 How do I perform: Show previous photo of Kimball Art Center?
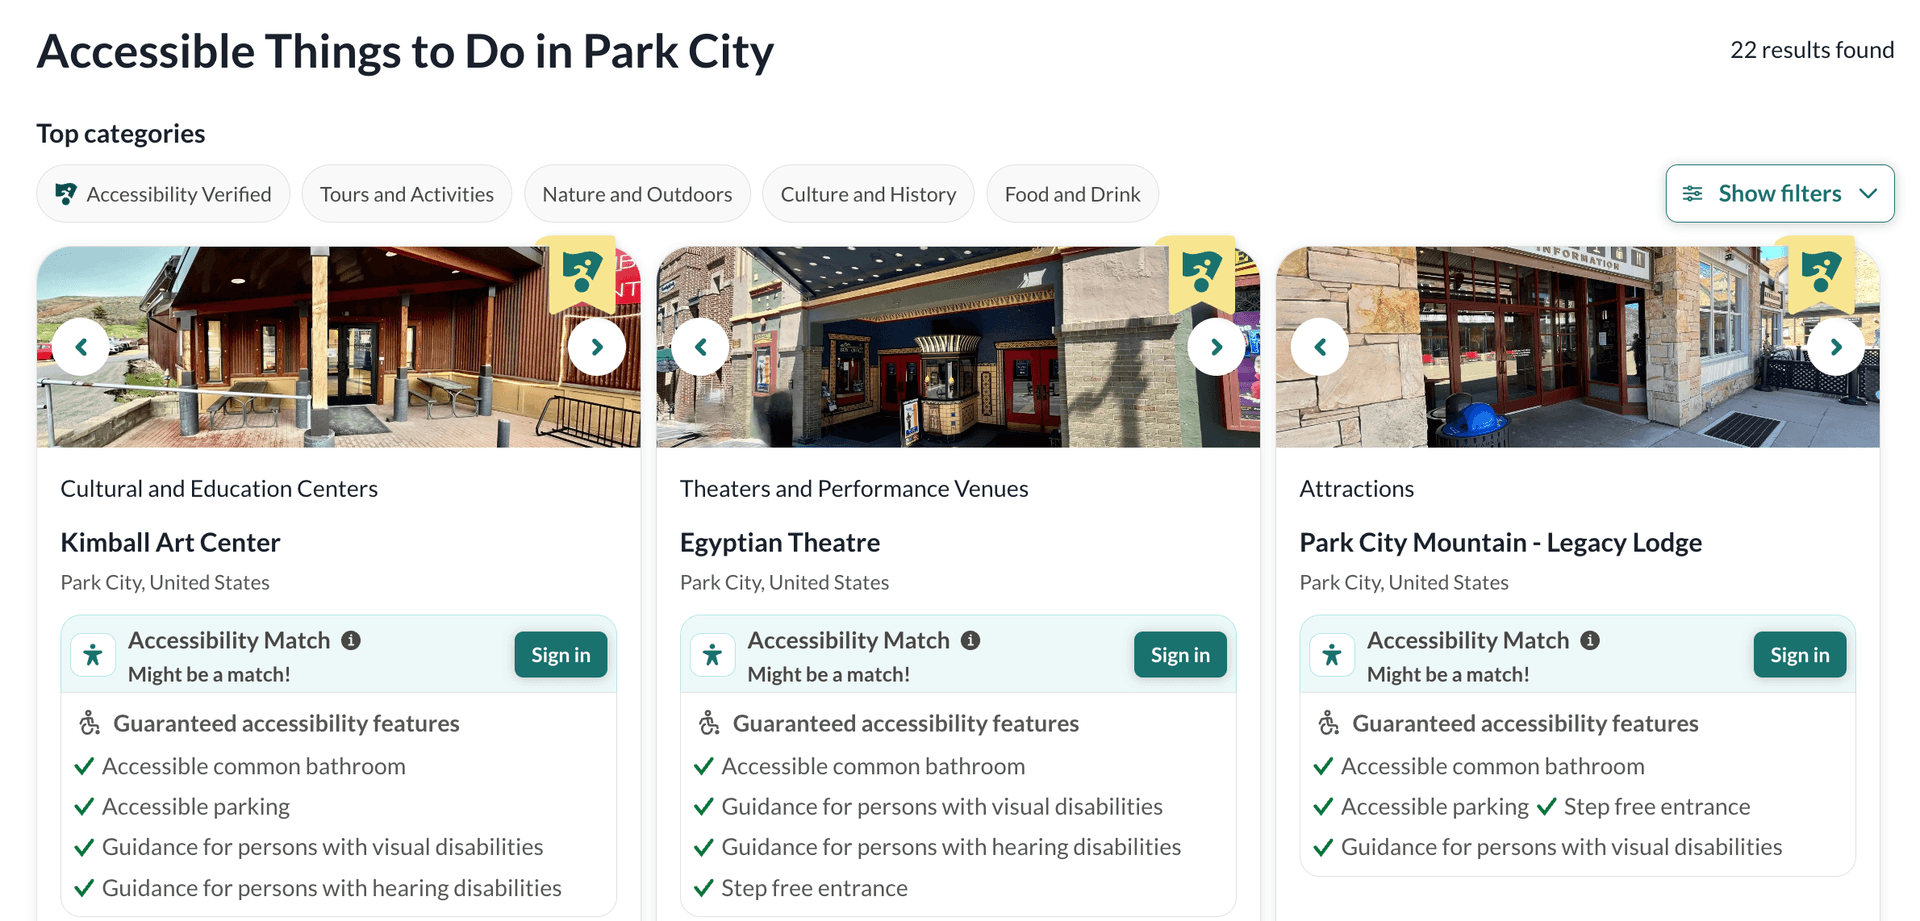click(81, 347)
